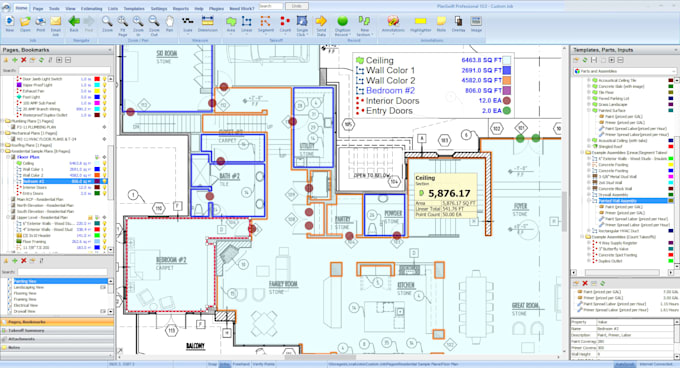This screenshot has width=680, height=368.
Task: Open the Takeoff Summary panel tab
Action: coord(57,330)
